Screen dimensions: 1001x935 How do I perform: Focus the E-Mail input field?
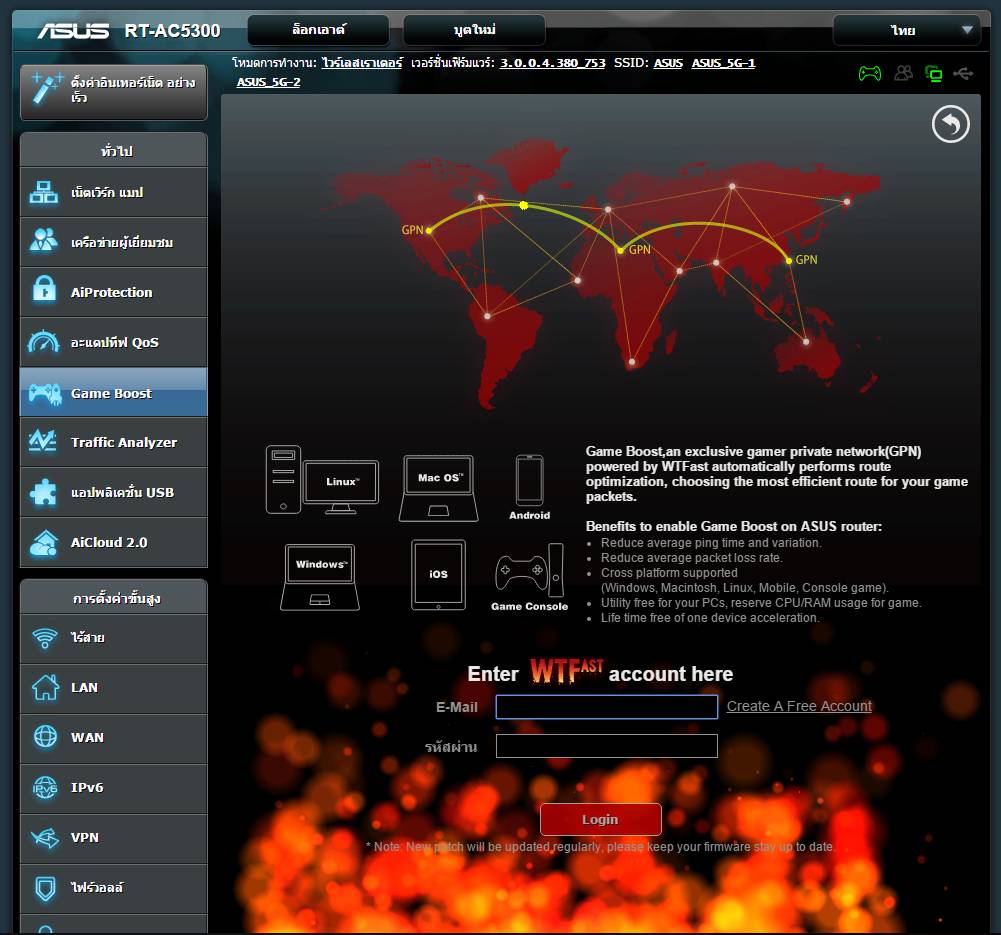coord(606,707)
